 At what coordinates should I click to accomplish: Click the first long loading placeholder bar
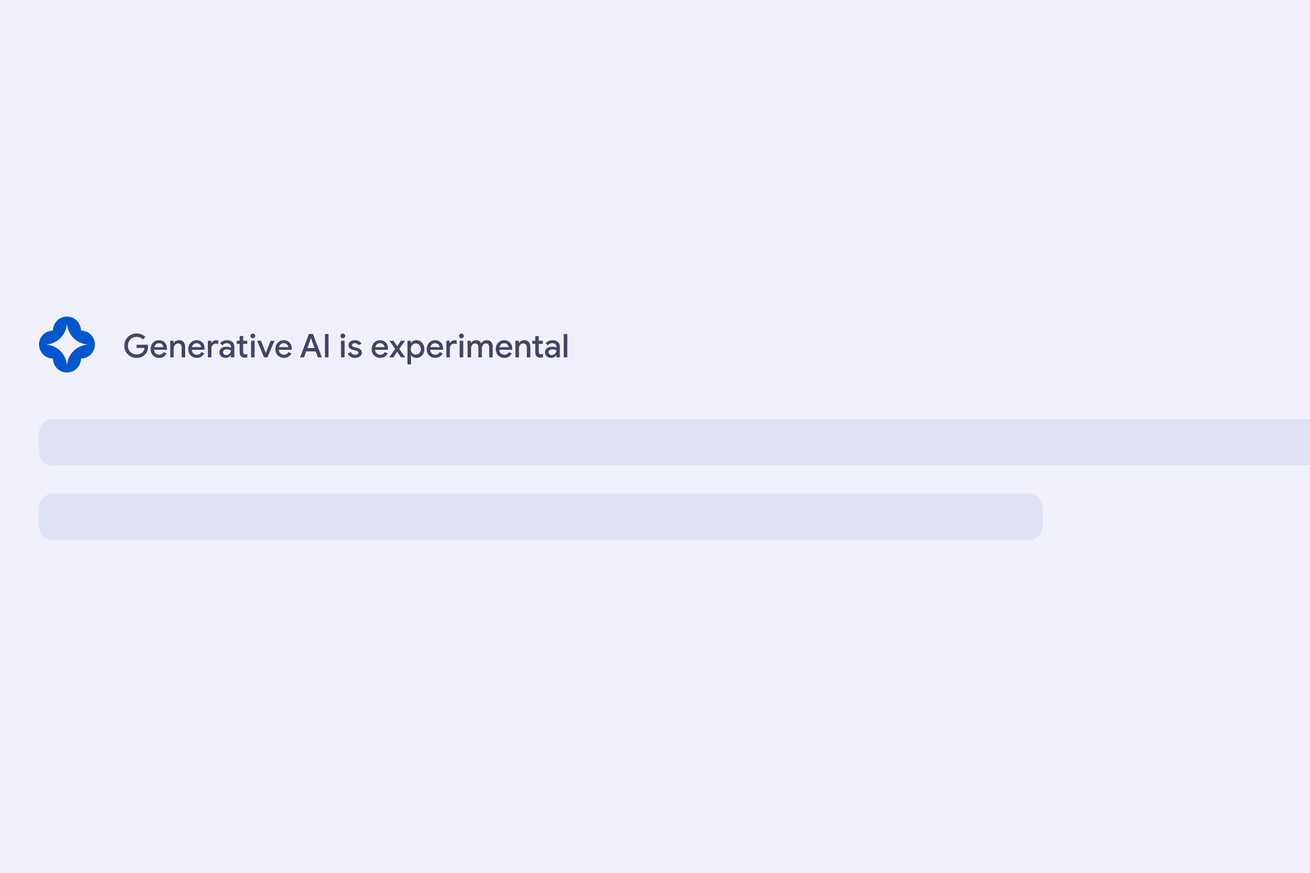tap(674, 442)
